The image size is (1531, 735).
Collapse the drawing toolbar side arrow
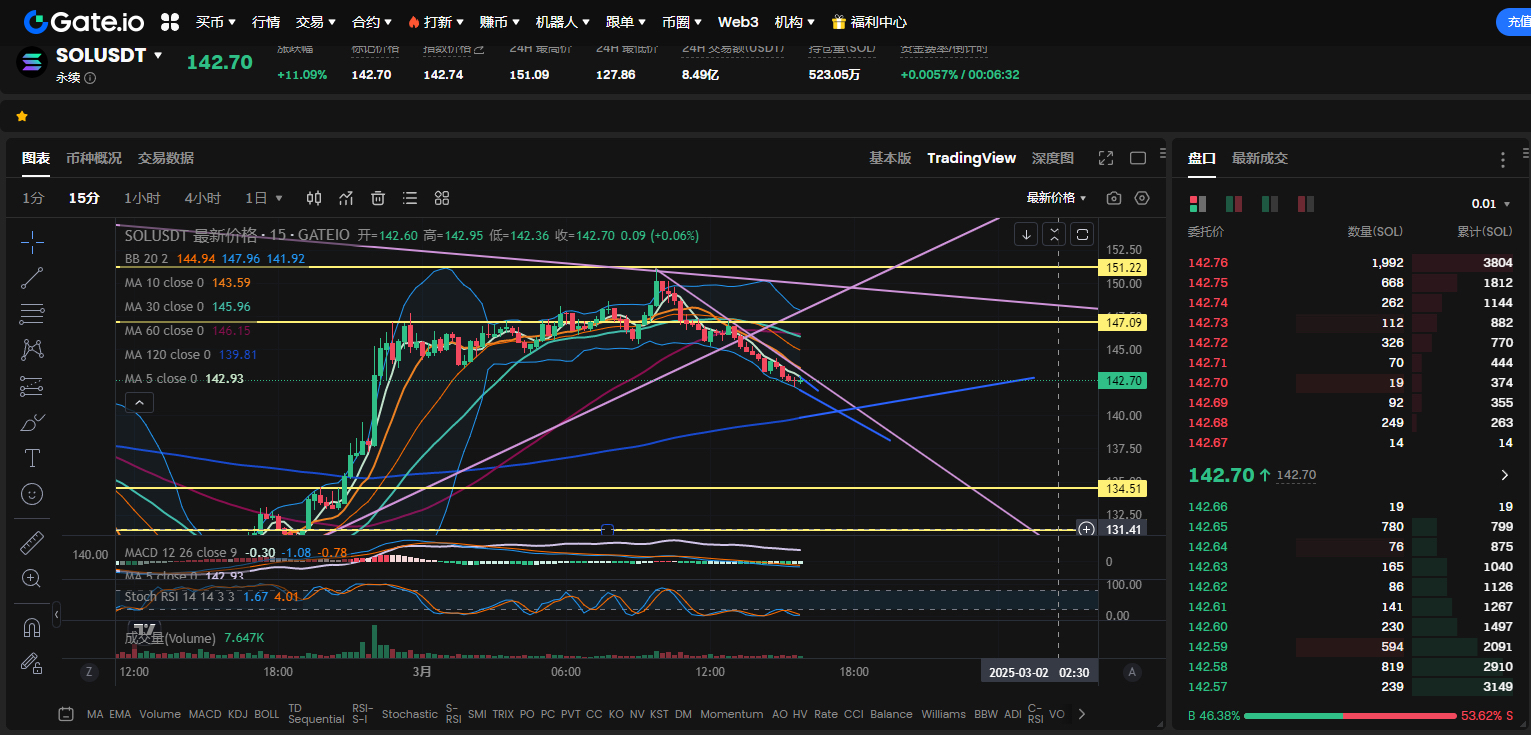pyautogui.click(x=57, y=614)
